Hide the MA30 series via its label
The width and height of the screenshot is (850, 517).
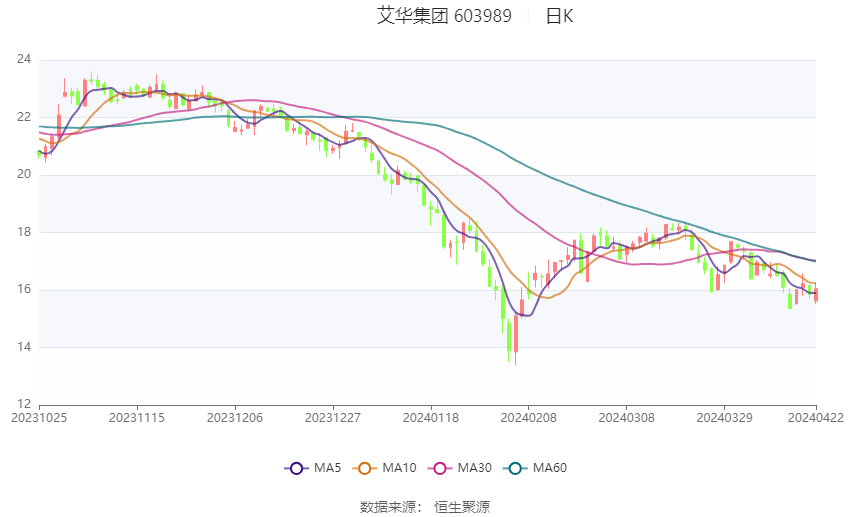click(x=474, y=468)
